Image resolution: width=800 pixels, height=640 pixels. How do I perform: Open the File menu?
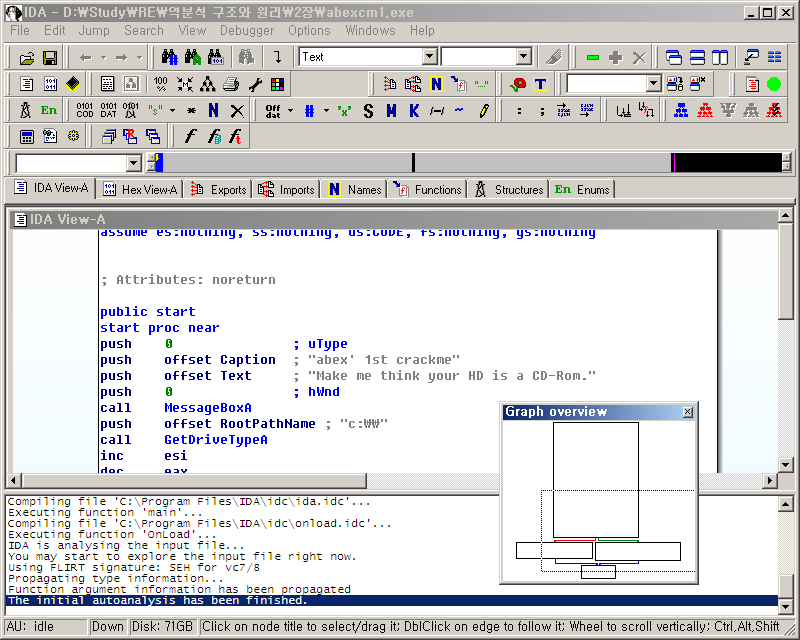19,31
